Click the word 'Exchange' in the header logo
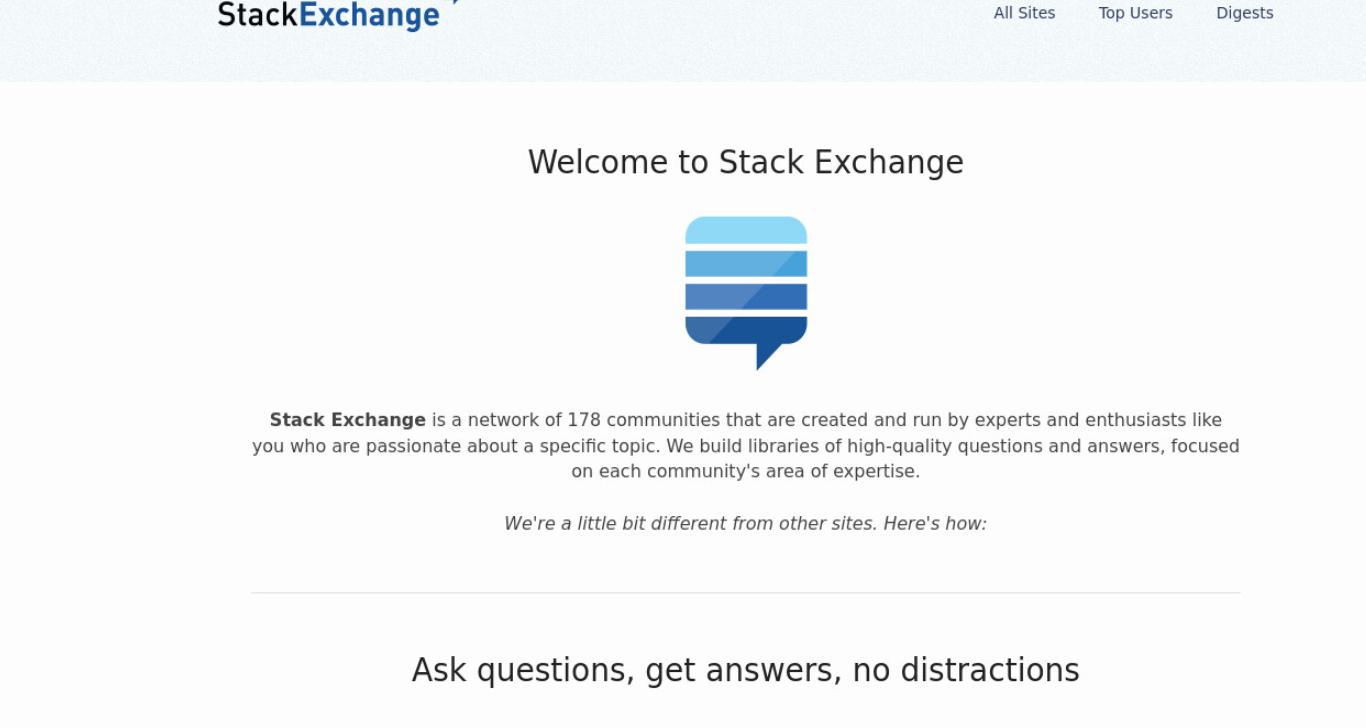This screenshot has width=1366, height=728. pyautogui.click(x=369, y=15)
